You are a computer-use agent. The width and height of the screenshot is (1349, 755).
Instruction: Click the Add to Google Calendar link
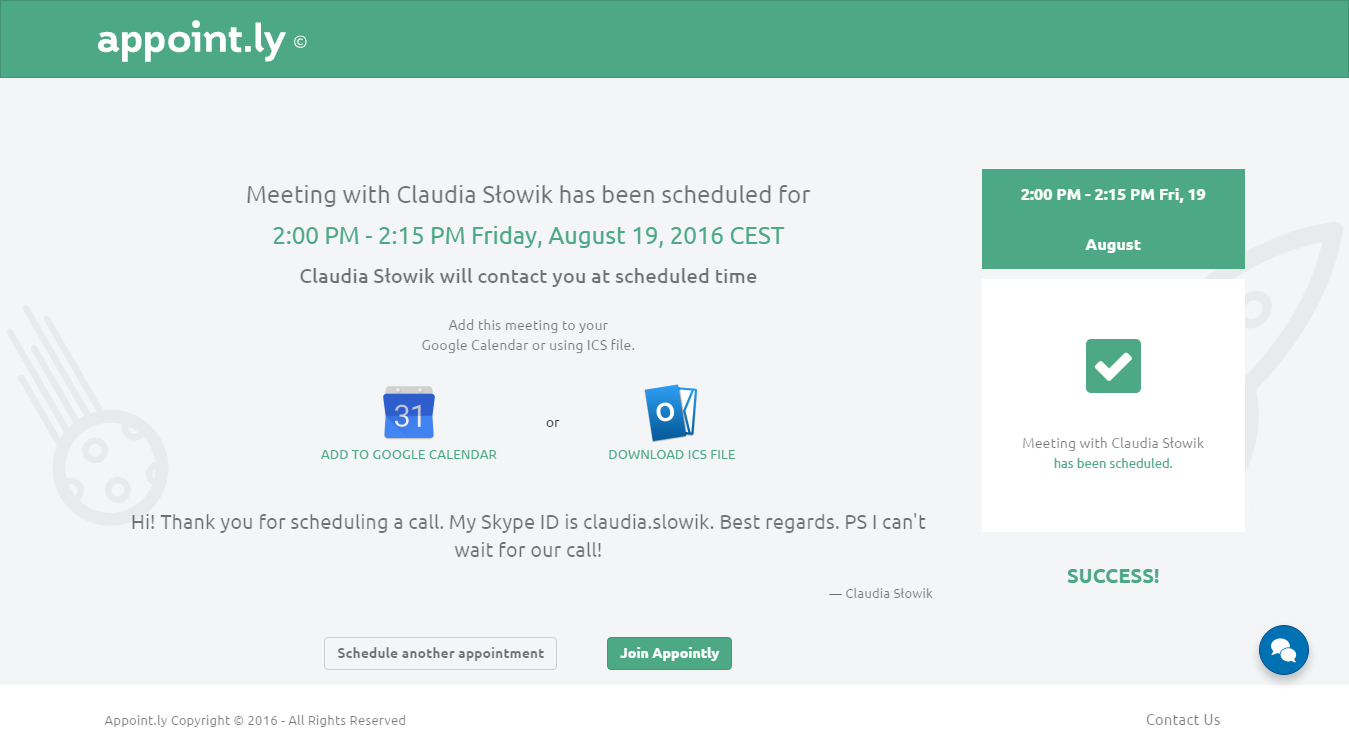click(x=408, y=454)
